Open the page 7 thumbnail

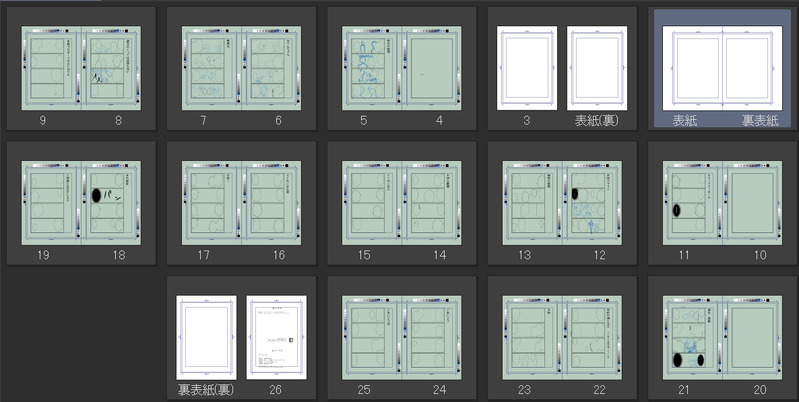tap(212, 68)
